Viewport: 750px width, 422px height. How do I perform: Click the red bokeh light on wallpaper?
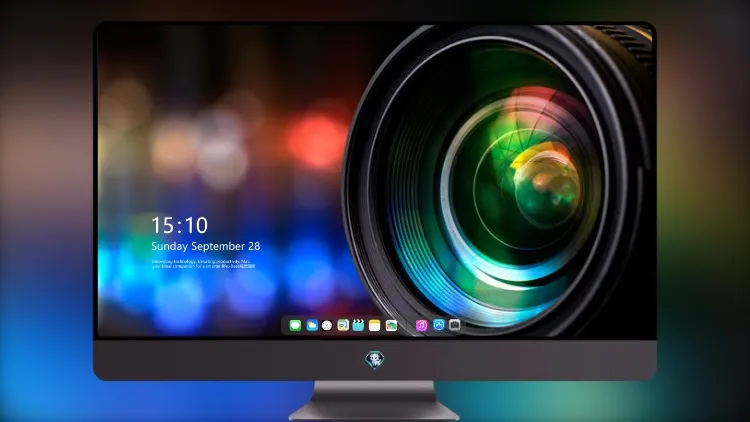317,140
